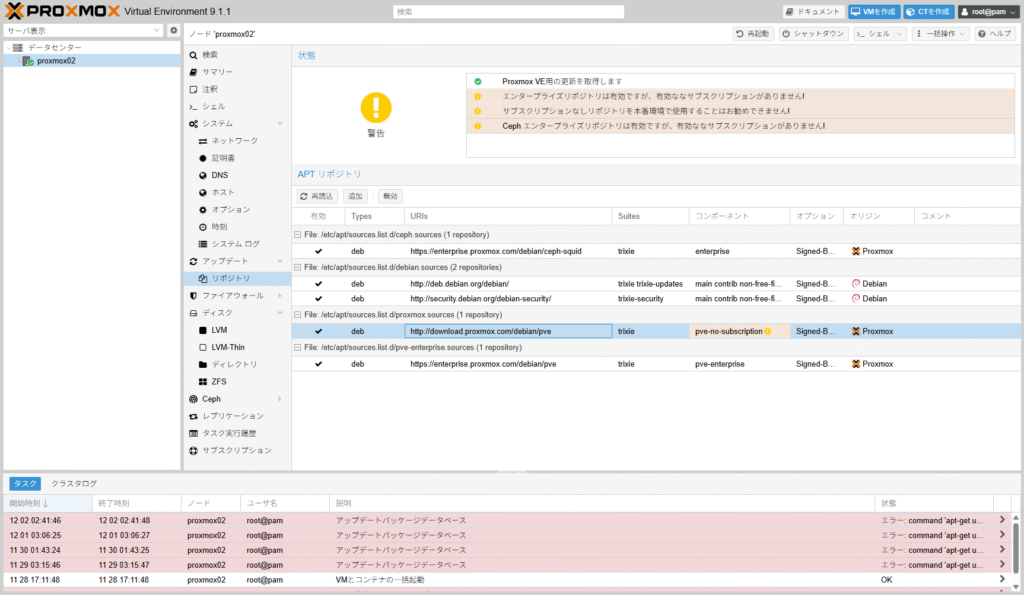Click enabled checkmark for ceph-squid repository
Viewport: 1024px width, 595px height.
point(318,251)
